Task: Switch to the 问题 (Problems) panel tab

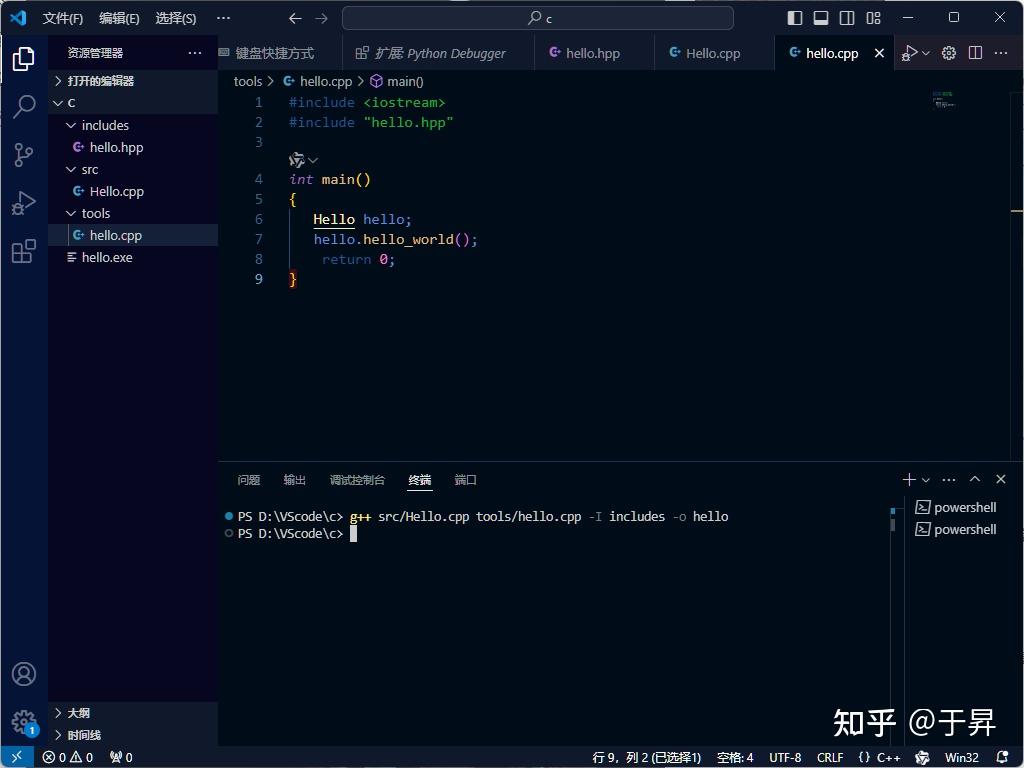Action: click(248, 480)
